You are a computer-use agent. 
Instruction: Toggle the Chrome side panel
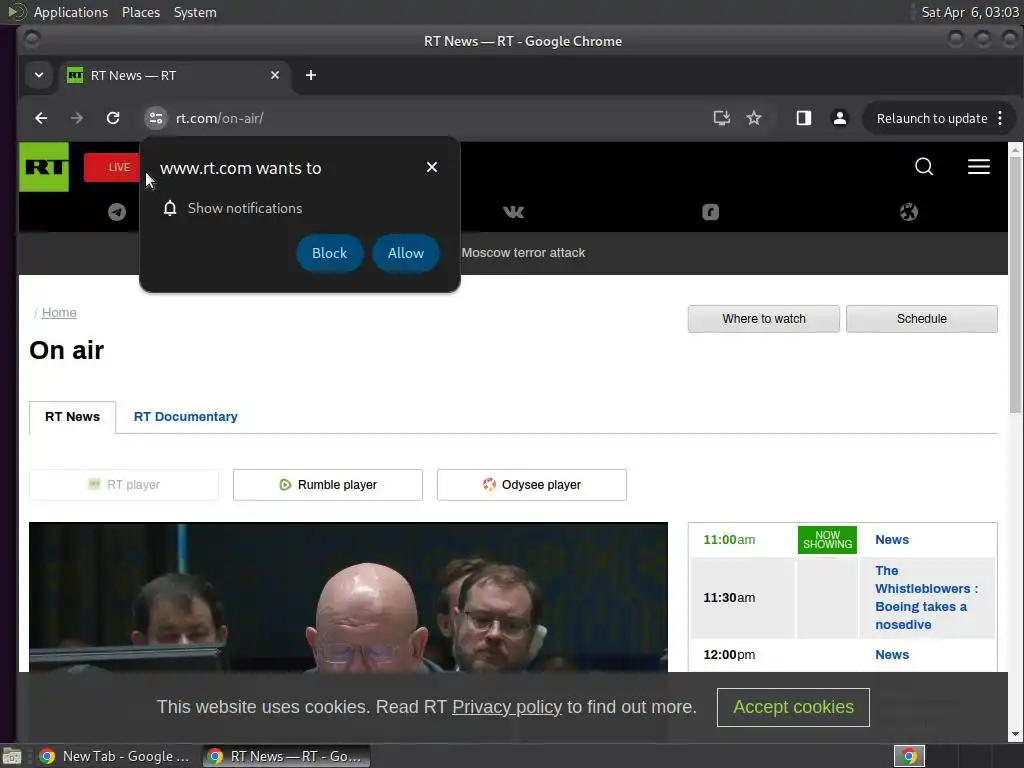pos(803,118)
